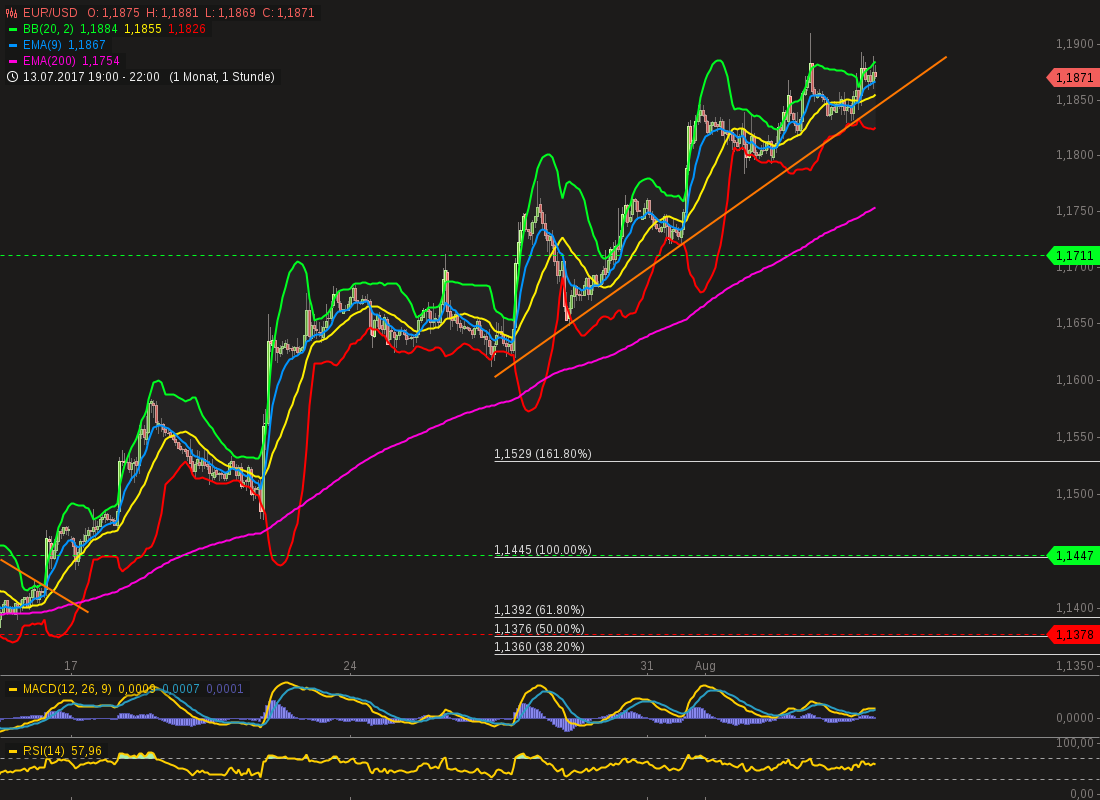Open the '1 Monat, 1 Stunde' timeframe selector
Viewport: 1100px width, 800px height.
(222, 76)
